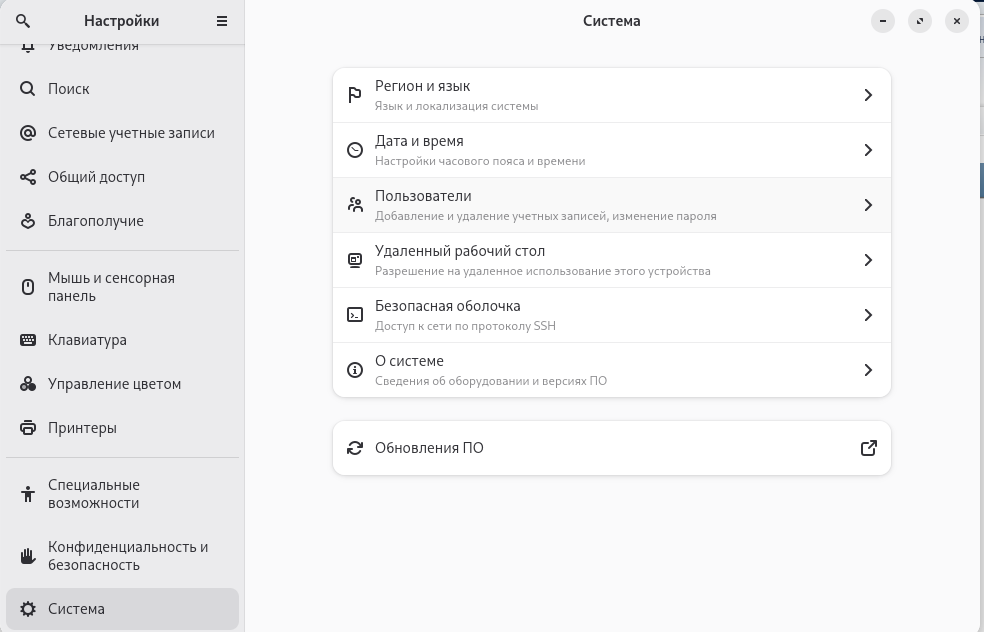Click the clock icon for Дата и время
The width and height of the screenshot is (984, 632).
355,150
